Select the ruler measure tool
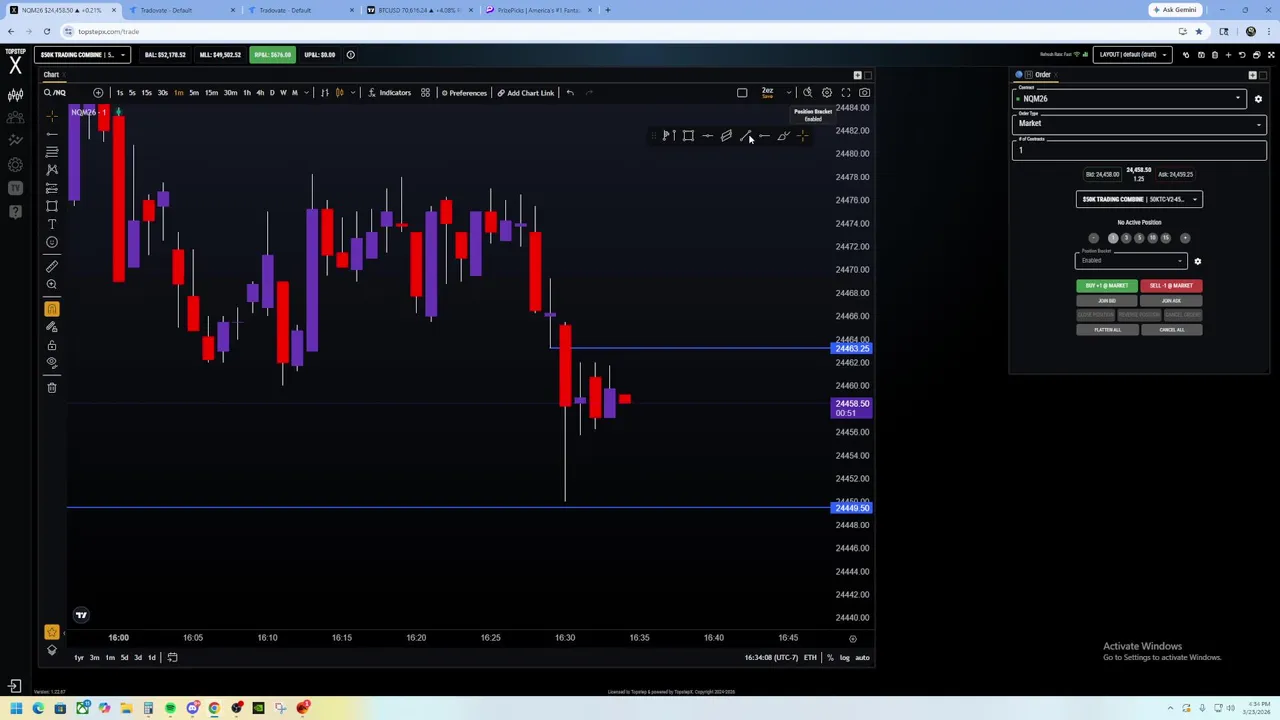Image resolution: width=1280 pixels, height=720 pixels. (52, 266)
